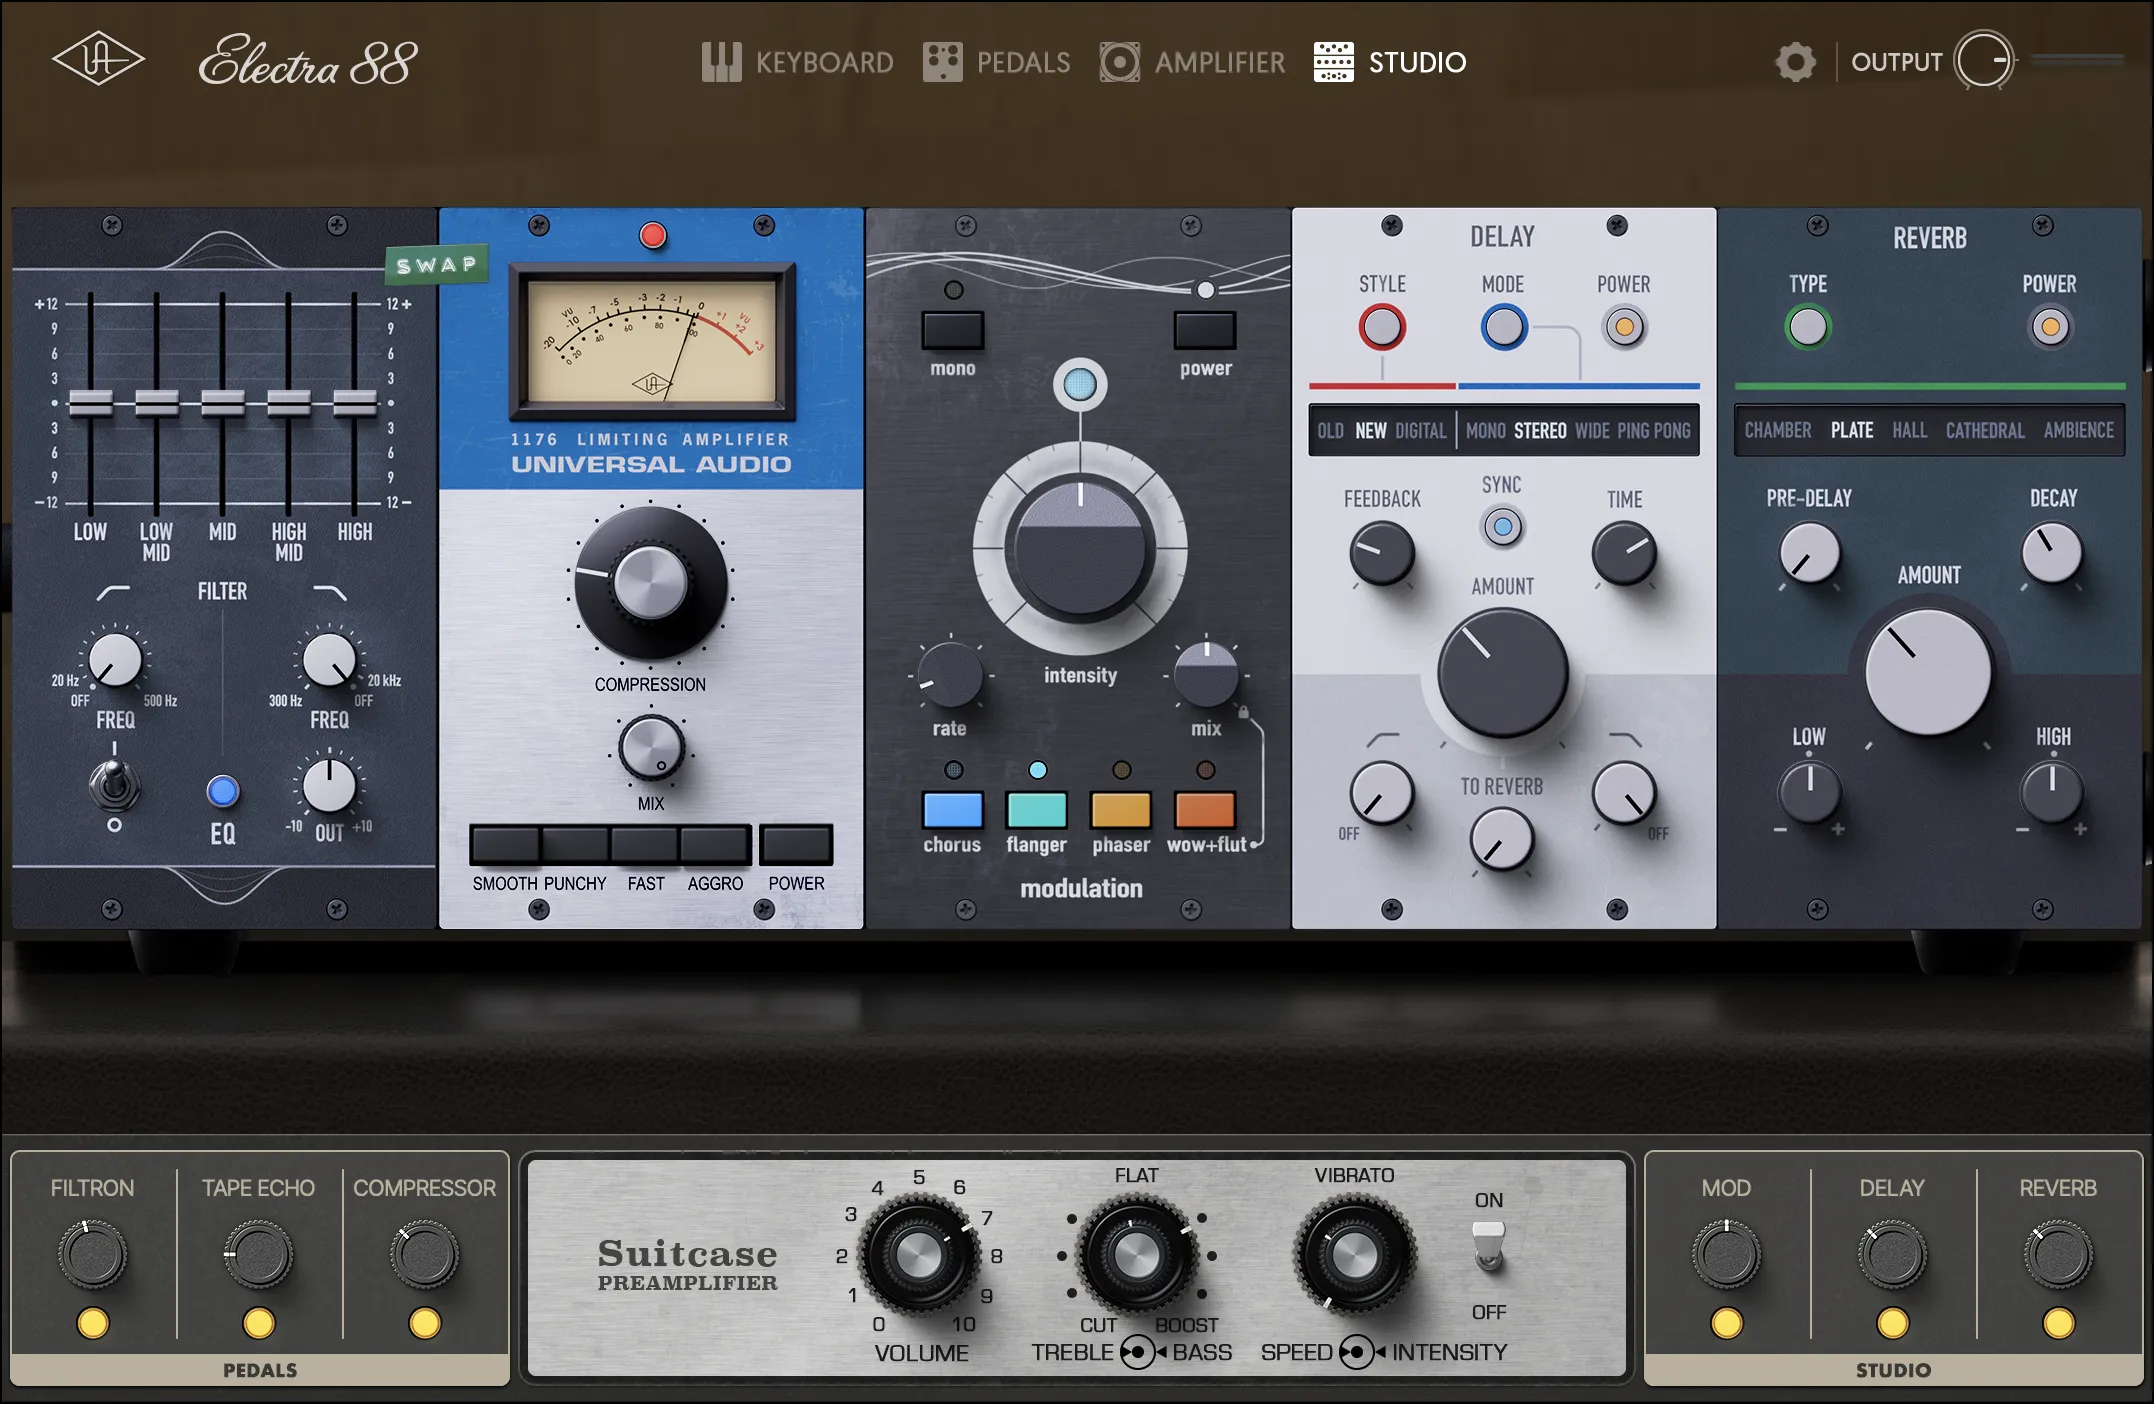This screenshot has width=2154, height=1404.
Task: Click the Universal Audio logo
Action: pos(98,60)
